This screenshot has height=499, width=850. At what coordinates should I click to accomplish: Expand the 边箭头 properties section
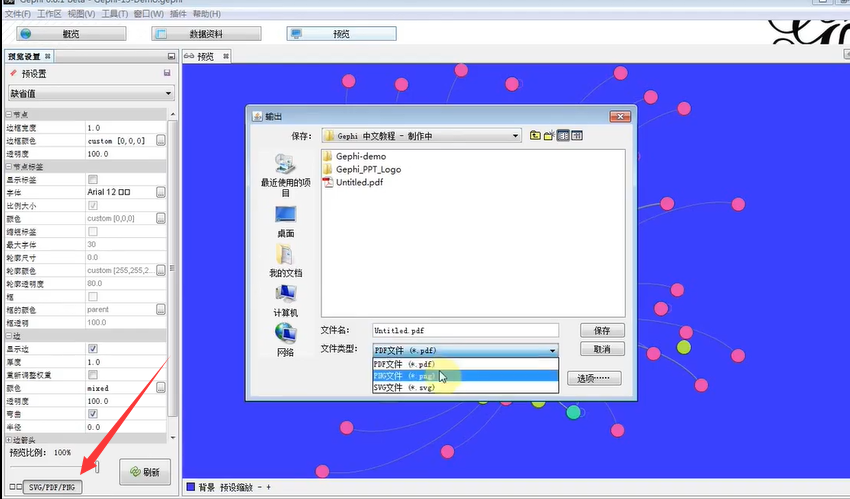tap(9, 440)
